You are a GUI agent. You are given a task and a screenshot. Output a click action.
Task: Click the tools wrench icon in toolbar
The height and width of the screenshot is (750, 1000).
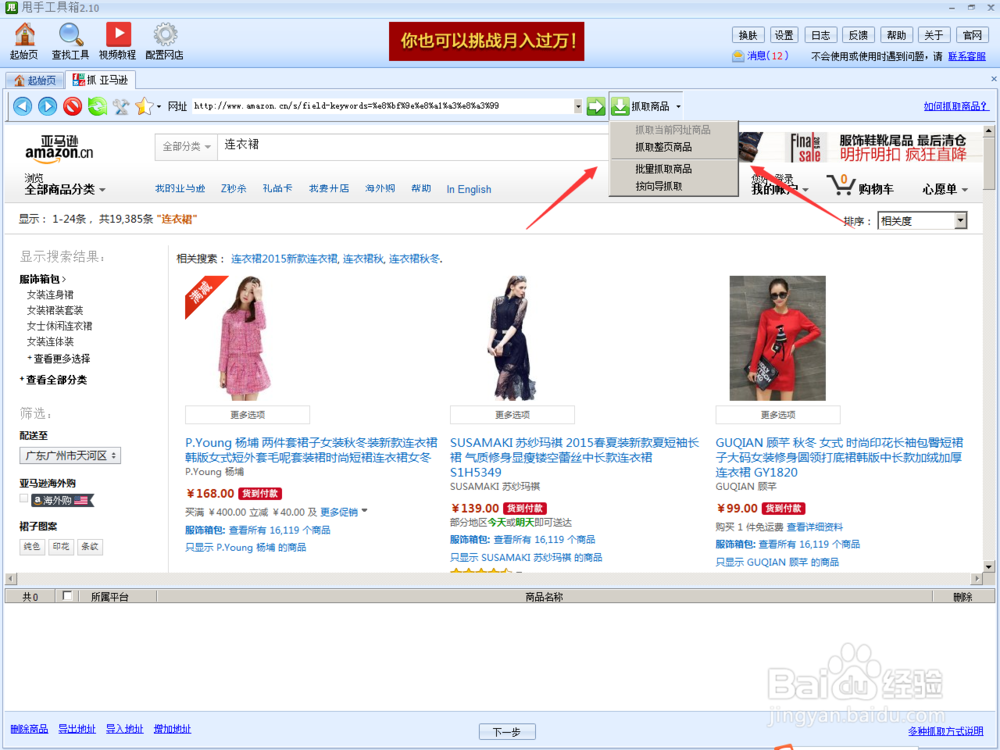(x=121, y=107)
